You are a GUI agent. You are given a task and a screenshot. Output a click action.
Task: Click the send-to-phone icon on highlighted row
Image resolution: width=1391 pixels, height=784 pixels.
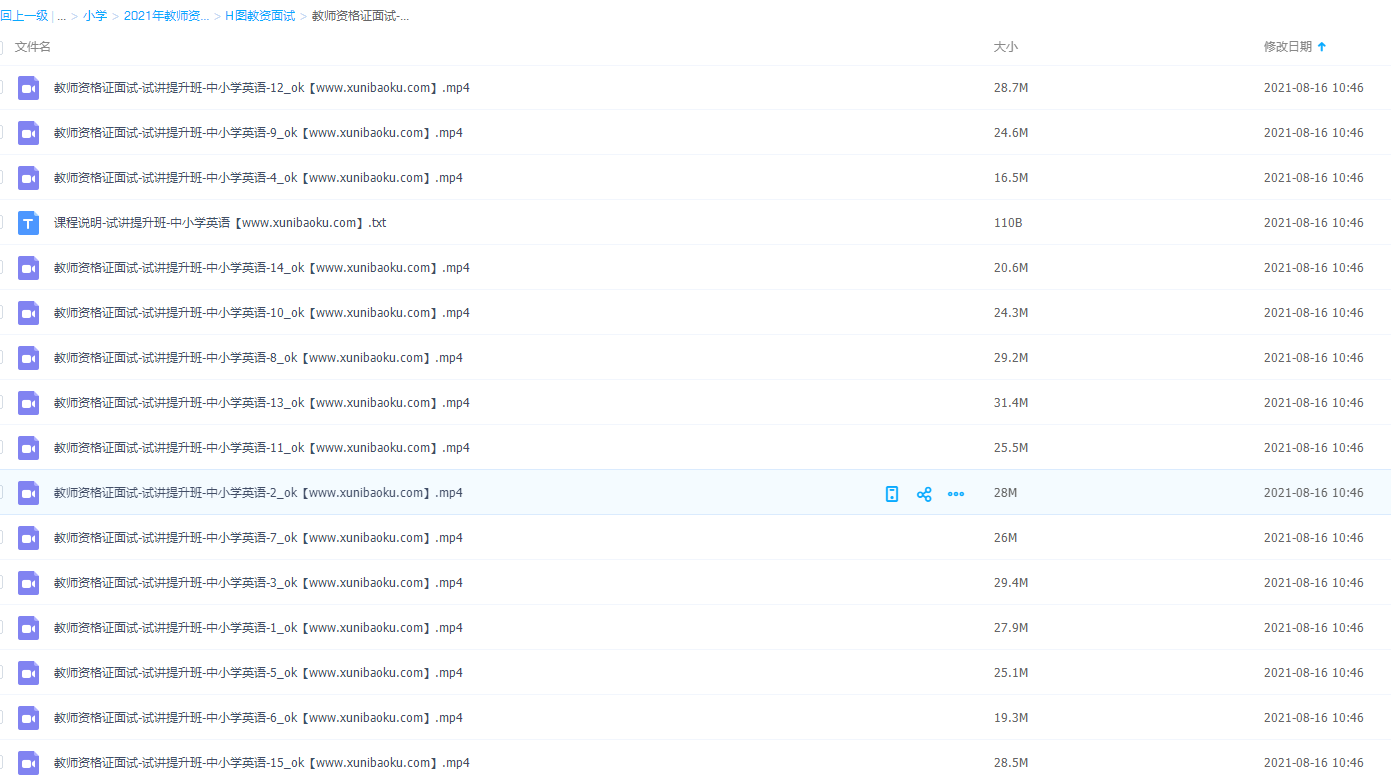892,494
